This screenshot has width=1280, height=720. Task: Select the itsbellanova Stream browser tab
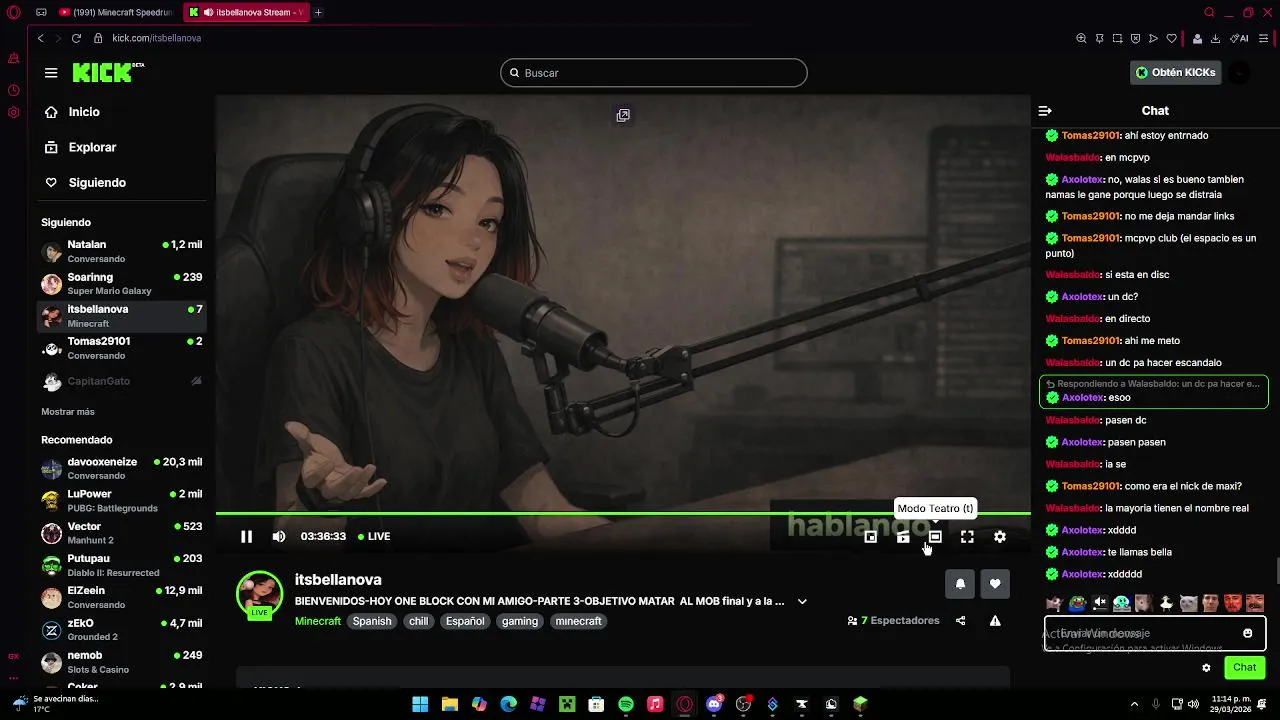pyautogui.click(x=246, y=13)
